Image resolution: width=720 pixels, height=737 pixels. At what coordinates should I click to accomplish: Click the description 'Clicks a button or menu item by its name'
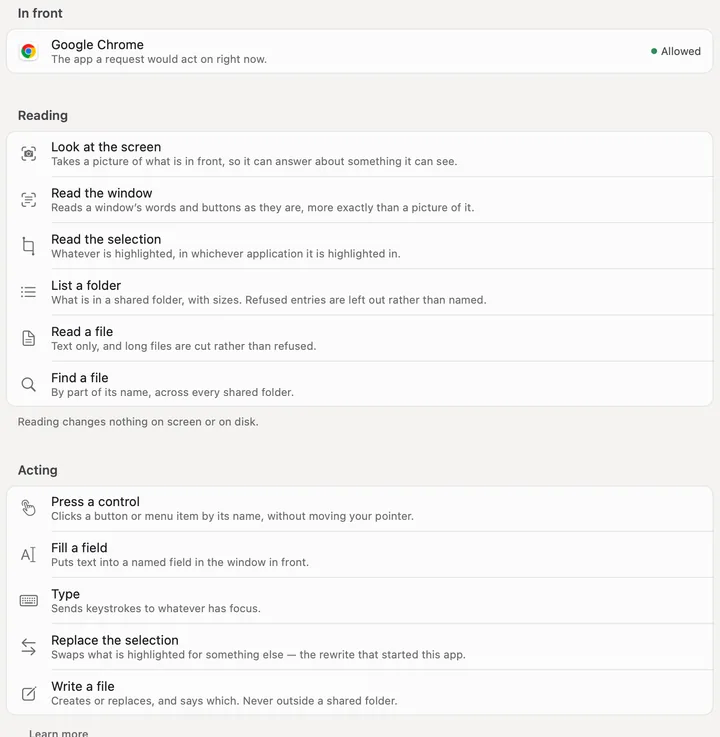click(233, 516)
